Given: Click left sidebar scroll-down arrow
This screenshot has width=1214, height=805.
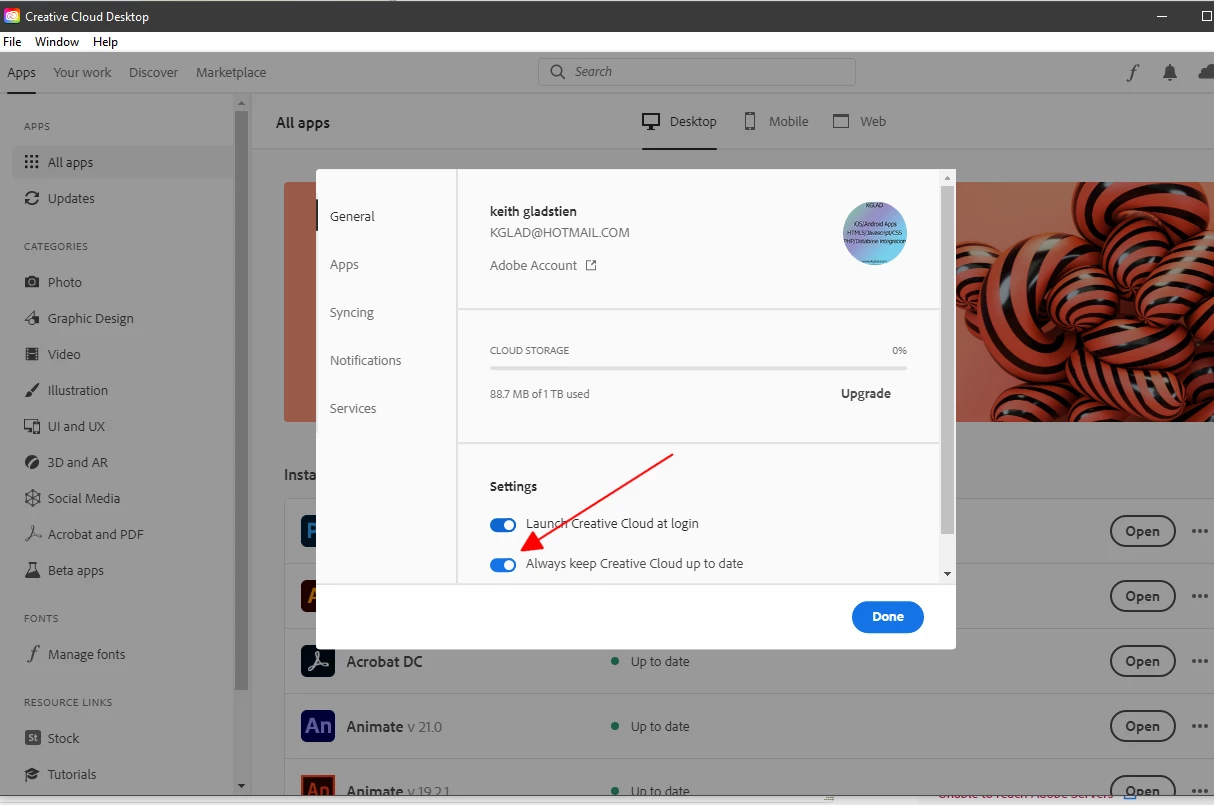Looking at the screenshot, I should coord(240,787).
